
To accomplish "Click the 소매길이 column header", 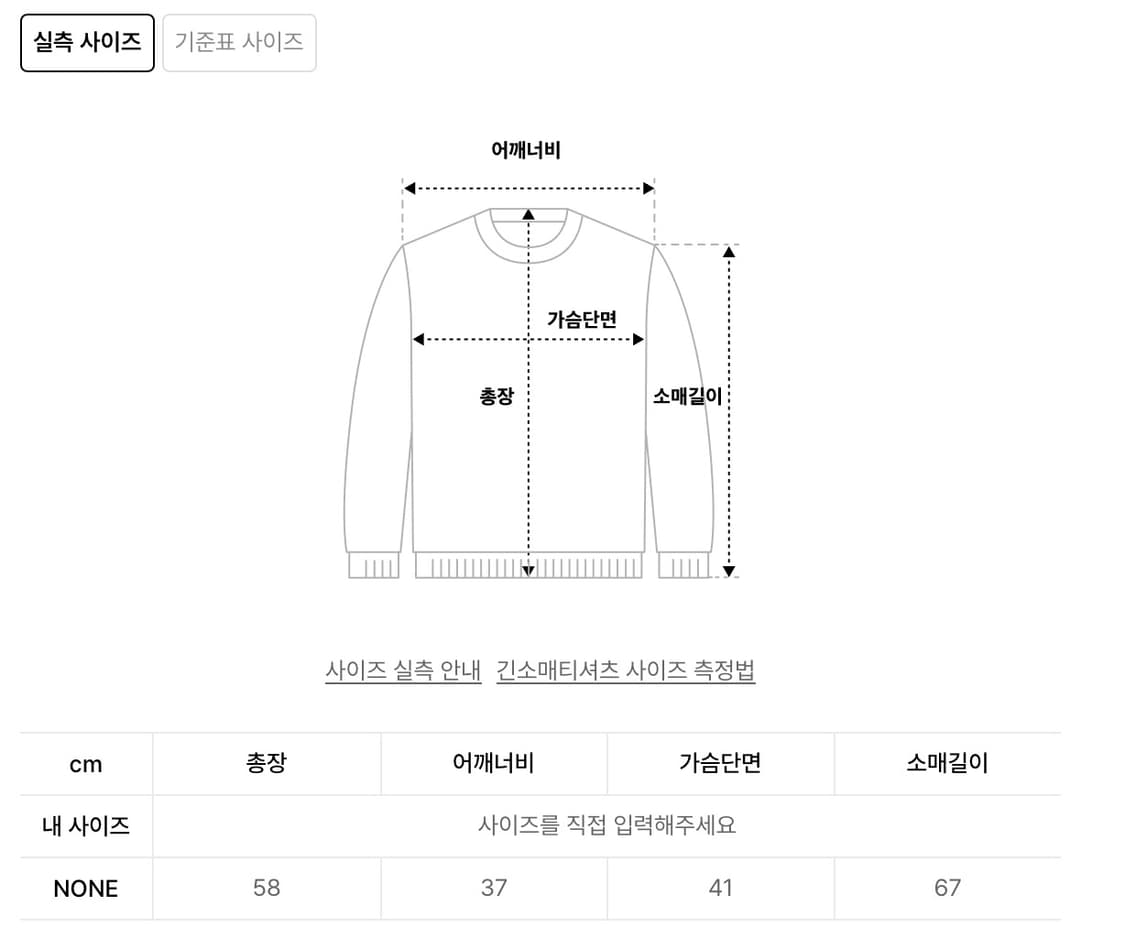I will click(948, 763).
